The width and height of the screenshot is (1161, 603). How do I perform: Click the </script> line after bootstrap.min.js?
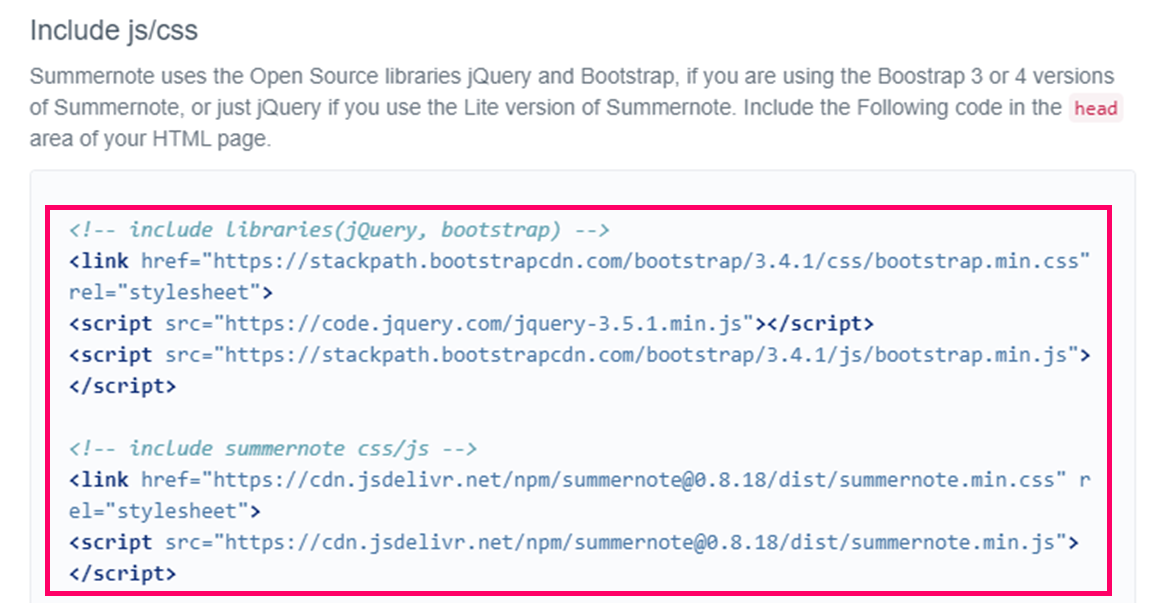[123, 386]
